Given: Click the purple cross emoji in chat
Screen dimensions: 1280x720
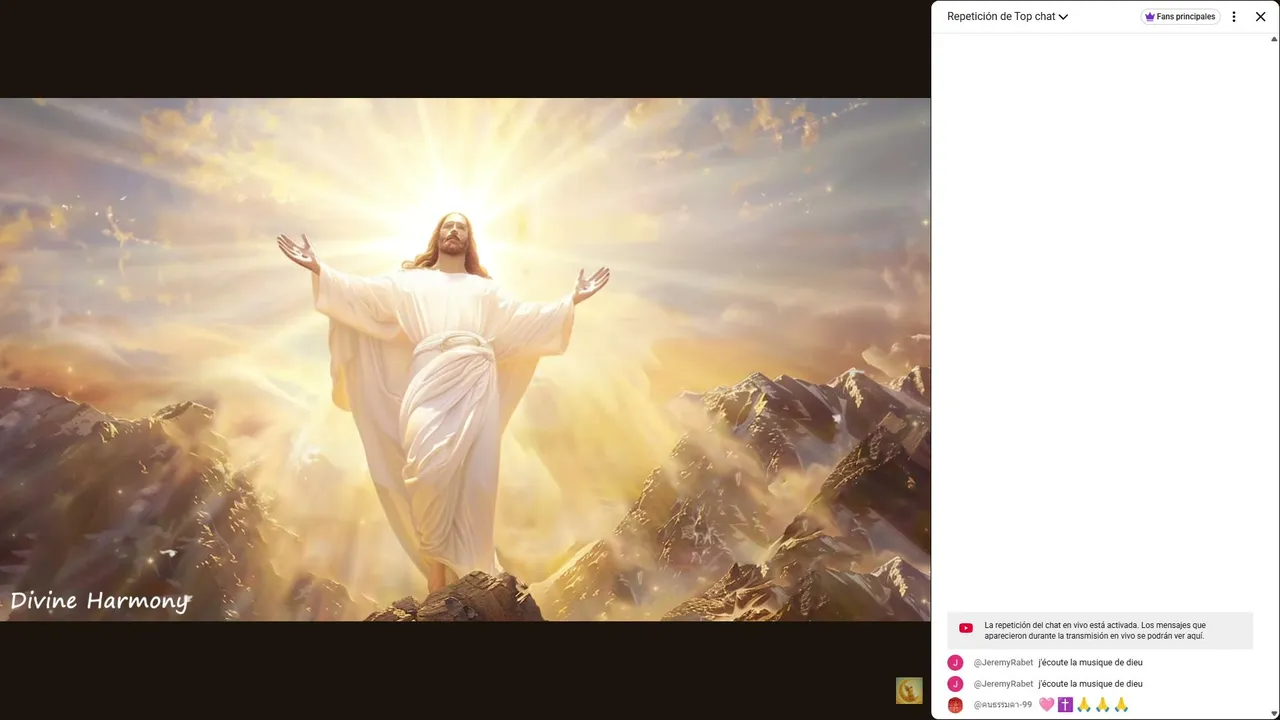Looking at the screenshot, I should point(1065,705).
